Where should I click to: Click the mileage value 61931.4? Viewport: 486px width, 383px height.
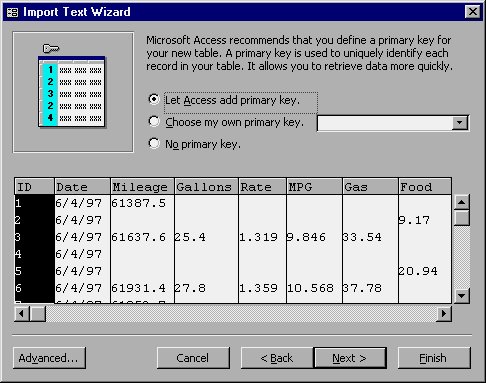[139, 288]
